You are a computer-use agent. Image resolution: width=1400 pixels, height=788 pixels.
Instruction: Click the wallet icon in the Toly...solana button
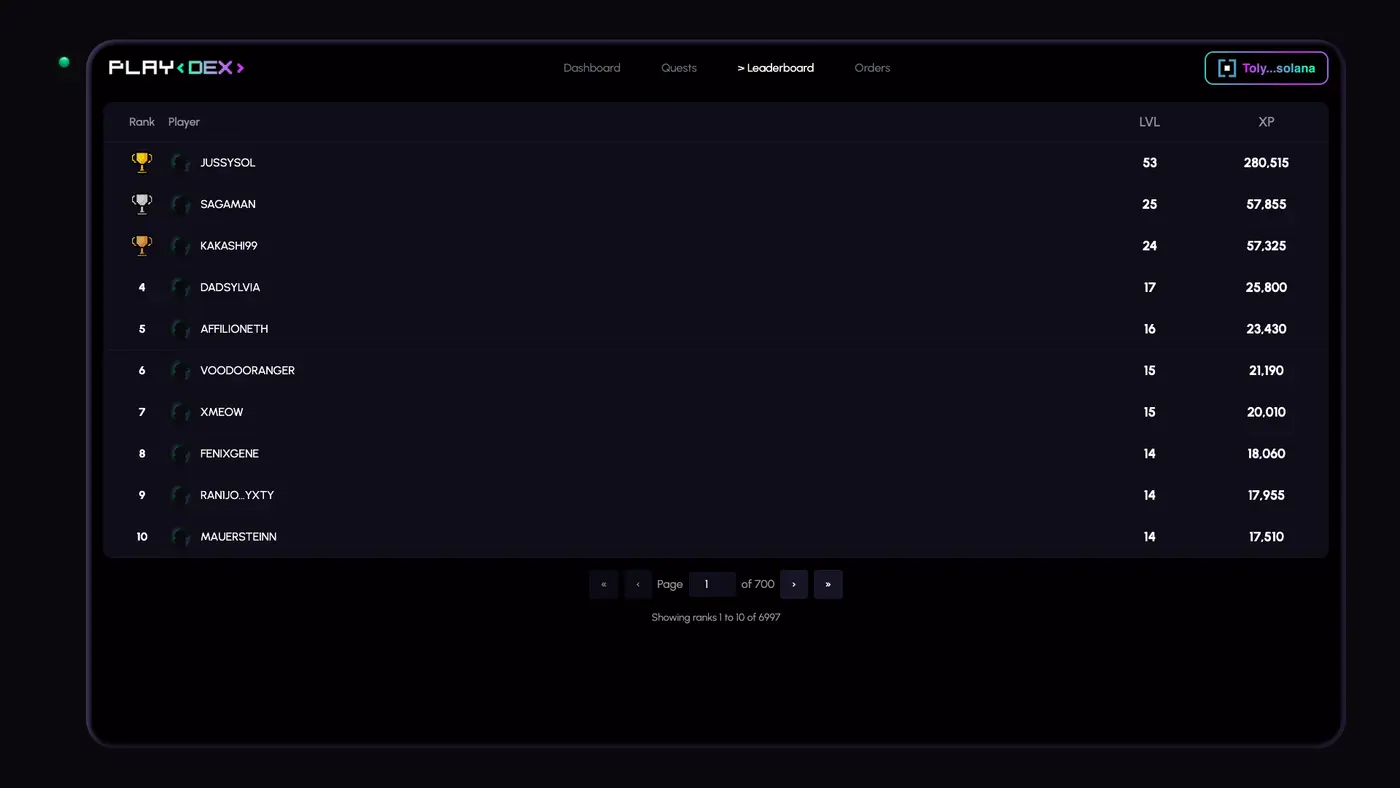1227,68
